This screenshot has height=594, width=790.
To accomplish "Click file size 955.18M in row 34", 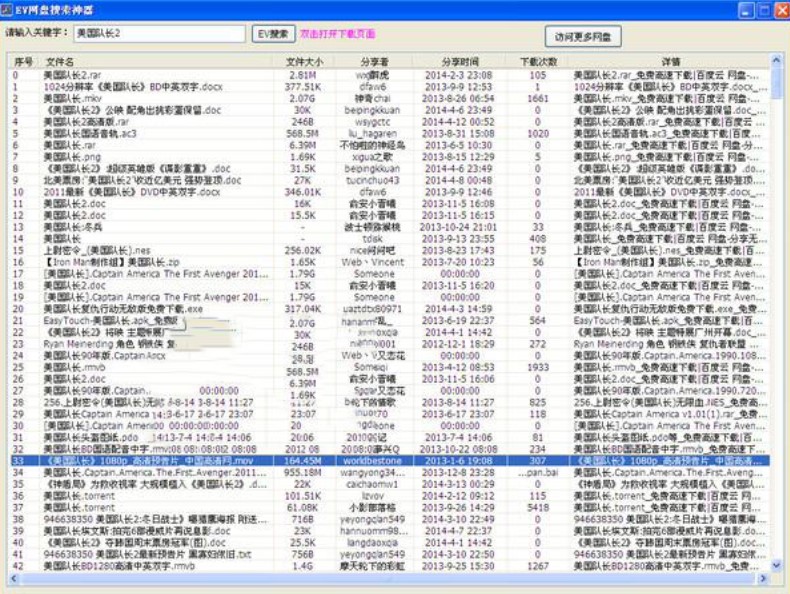I will click(303, 473).
